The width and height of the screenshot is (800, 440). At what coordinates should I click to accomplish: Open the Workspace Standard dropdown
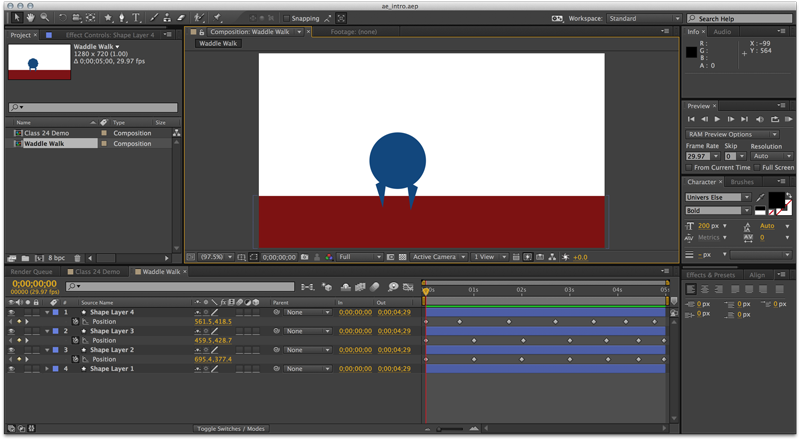(x=644, y=18)
